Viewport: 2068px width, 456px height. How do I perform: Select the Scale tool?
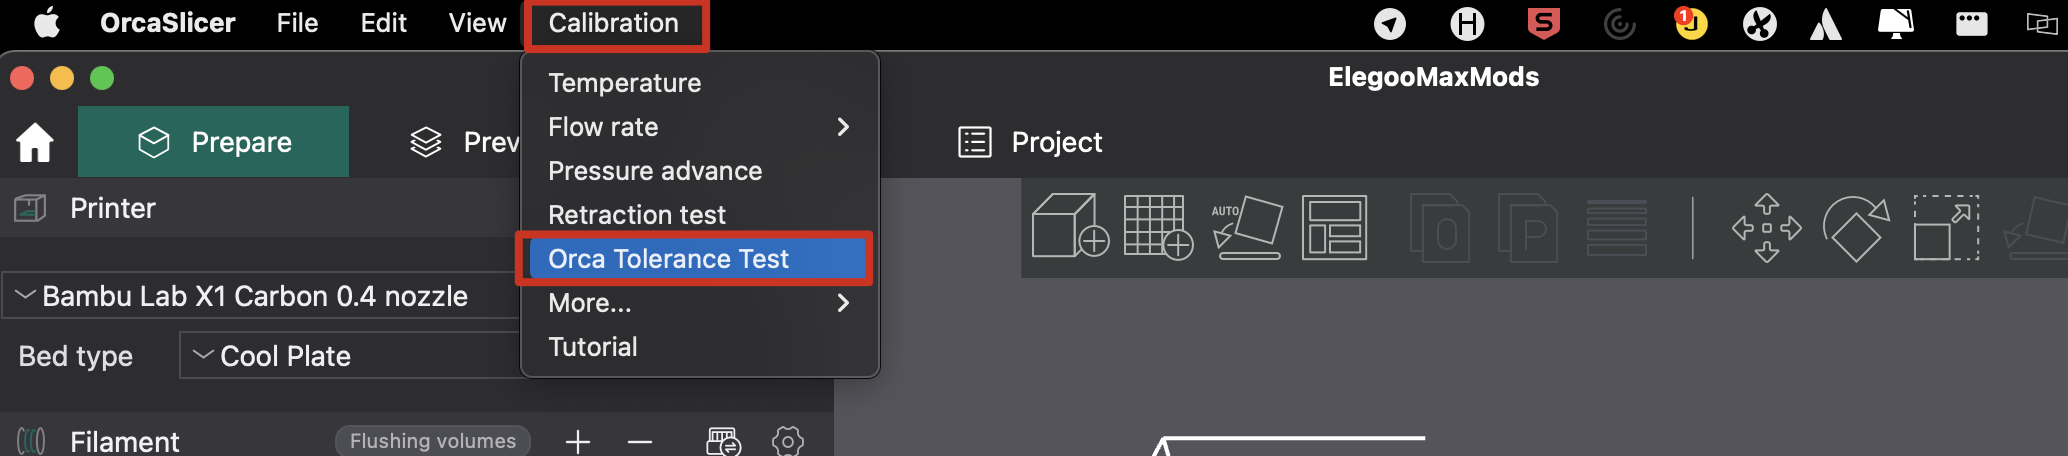1945,228
